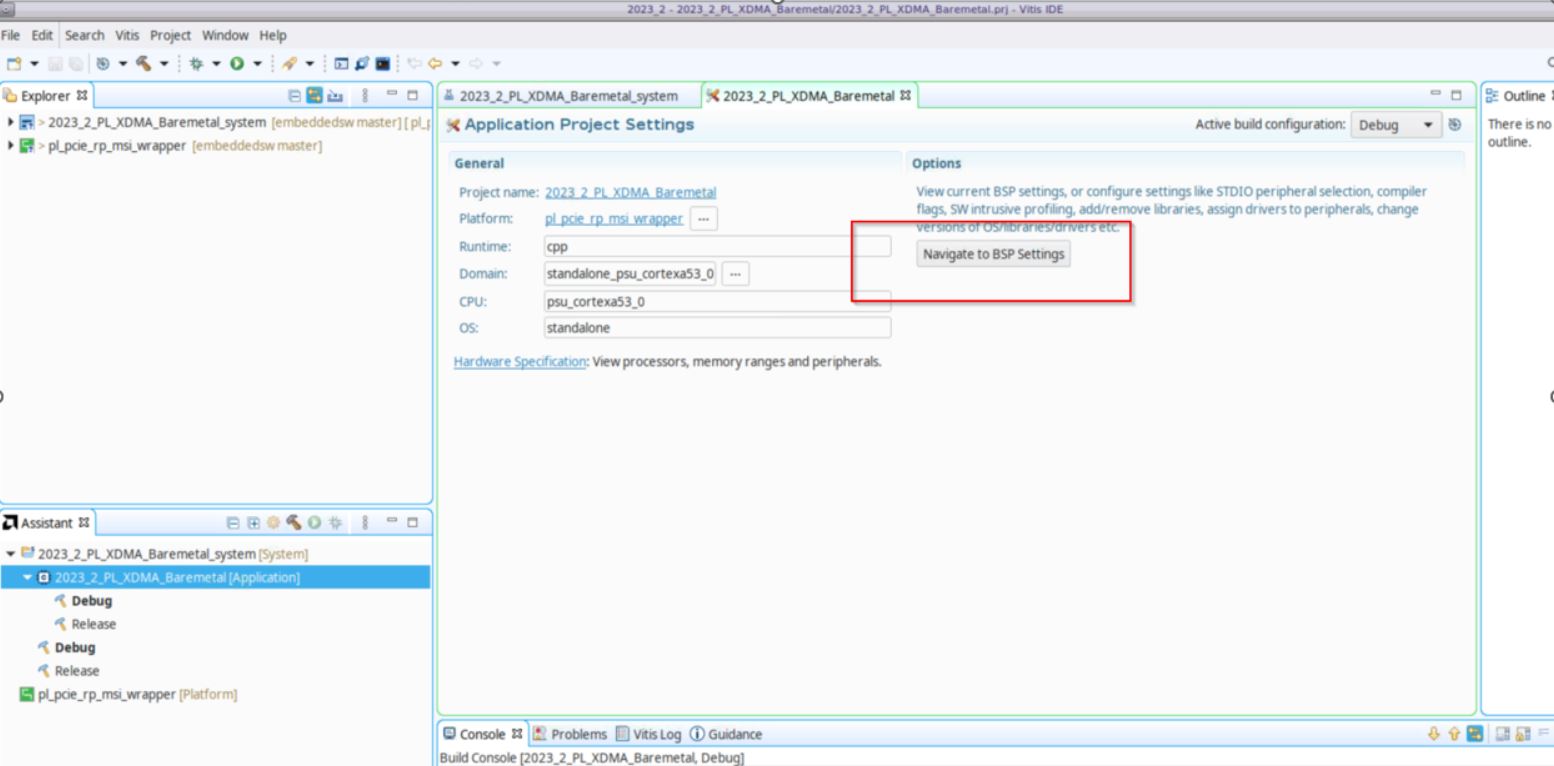Open the Hardware Specification link
The width and height of the screenshot is (1554, 766).
[519, 362]
